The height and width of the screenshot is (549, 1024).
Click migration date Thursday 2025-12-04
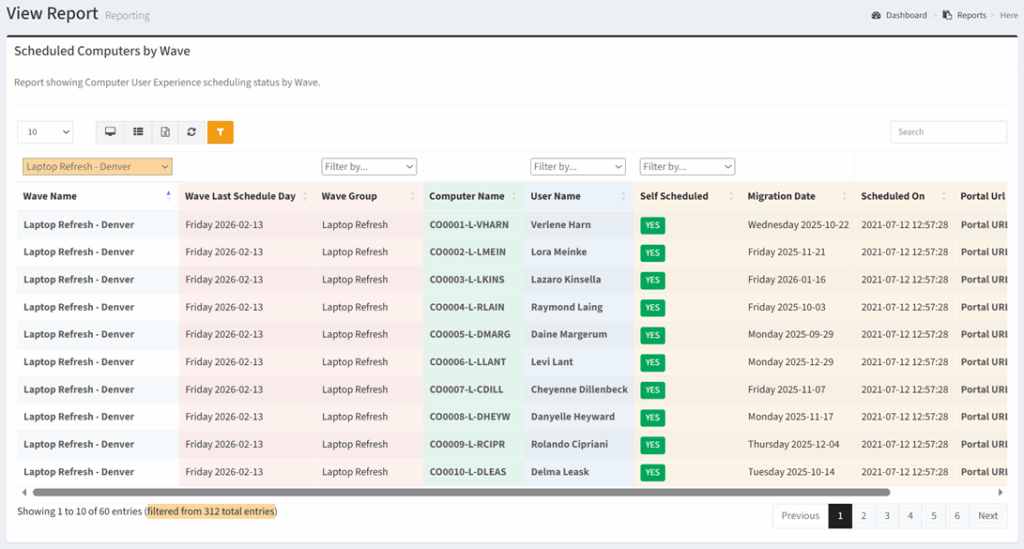click(x=793, y=444)
